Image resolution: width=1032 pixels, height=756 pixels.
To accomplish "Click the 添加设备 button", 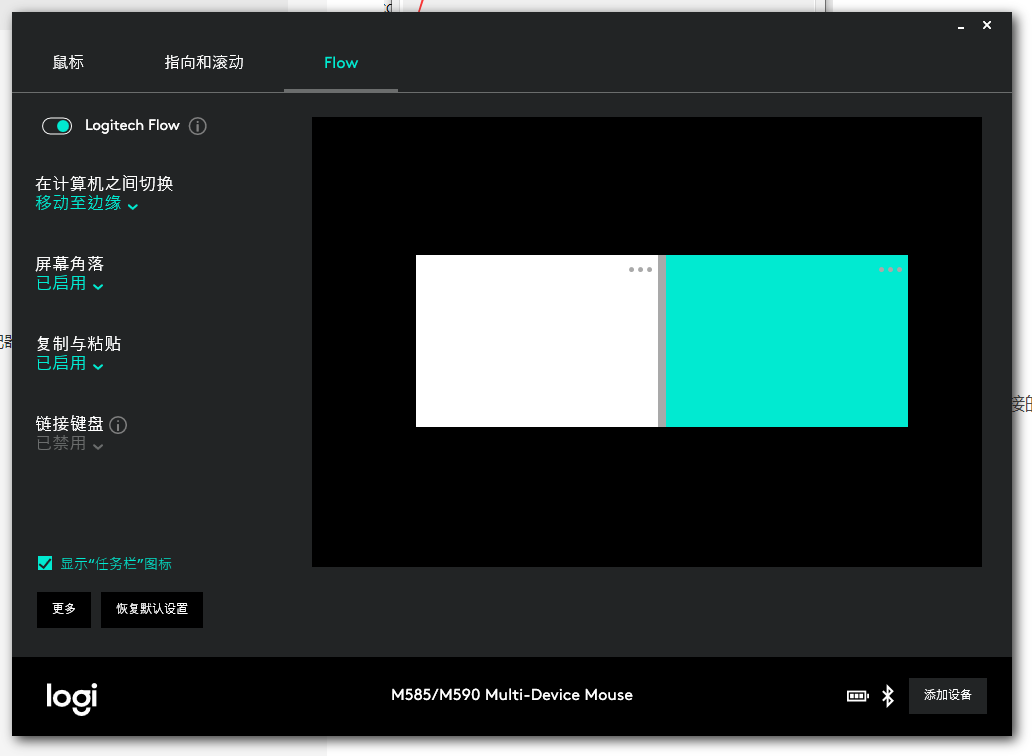I will click(x=947, y=695).
